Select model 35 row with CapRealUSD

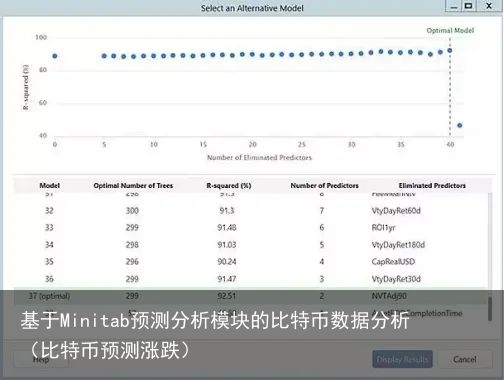(x=252, y=262)
